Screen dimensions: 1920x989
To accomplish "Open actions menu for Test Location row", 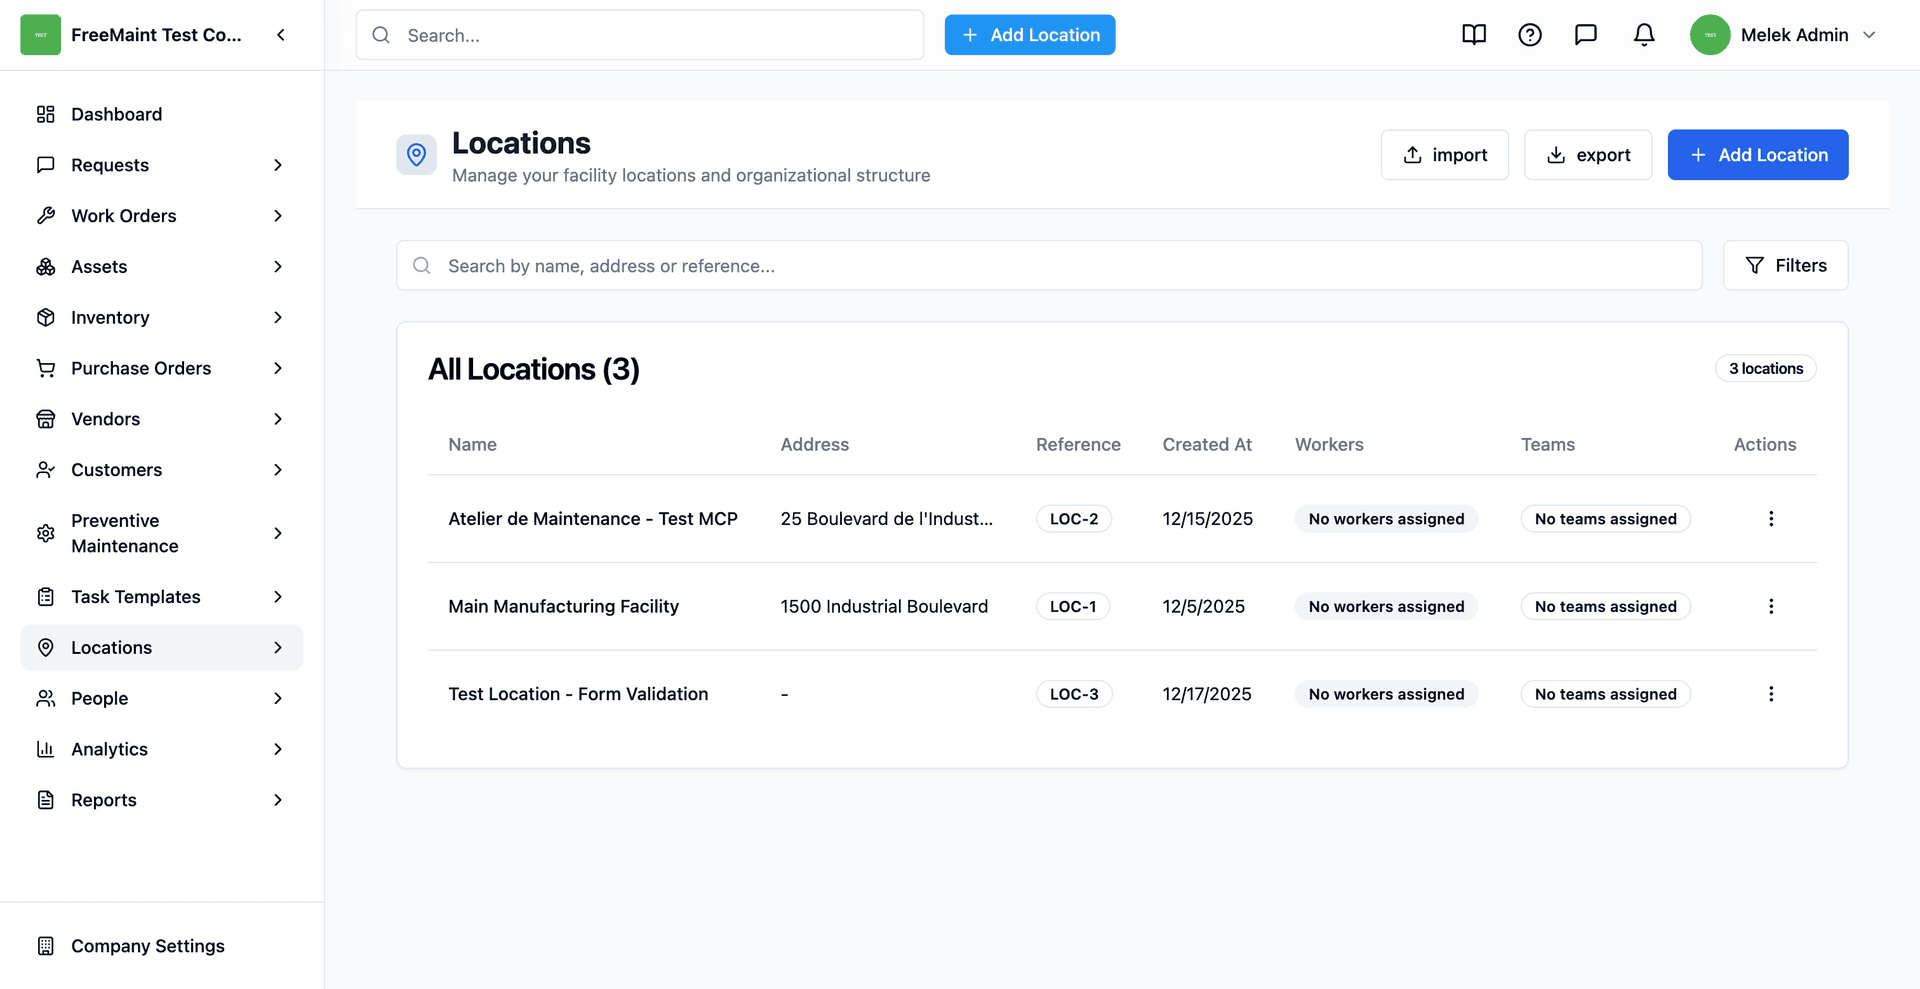I will point(1771,694).
